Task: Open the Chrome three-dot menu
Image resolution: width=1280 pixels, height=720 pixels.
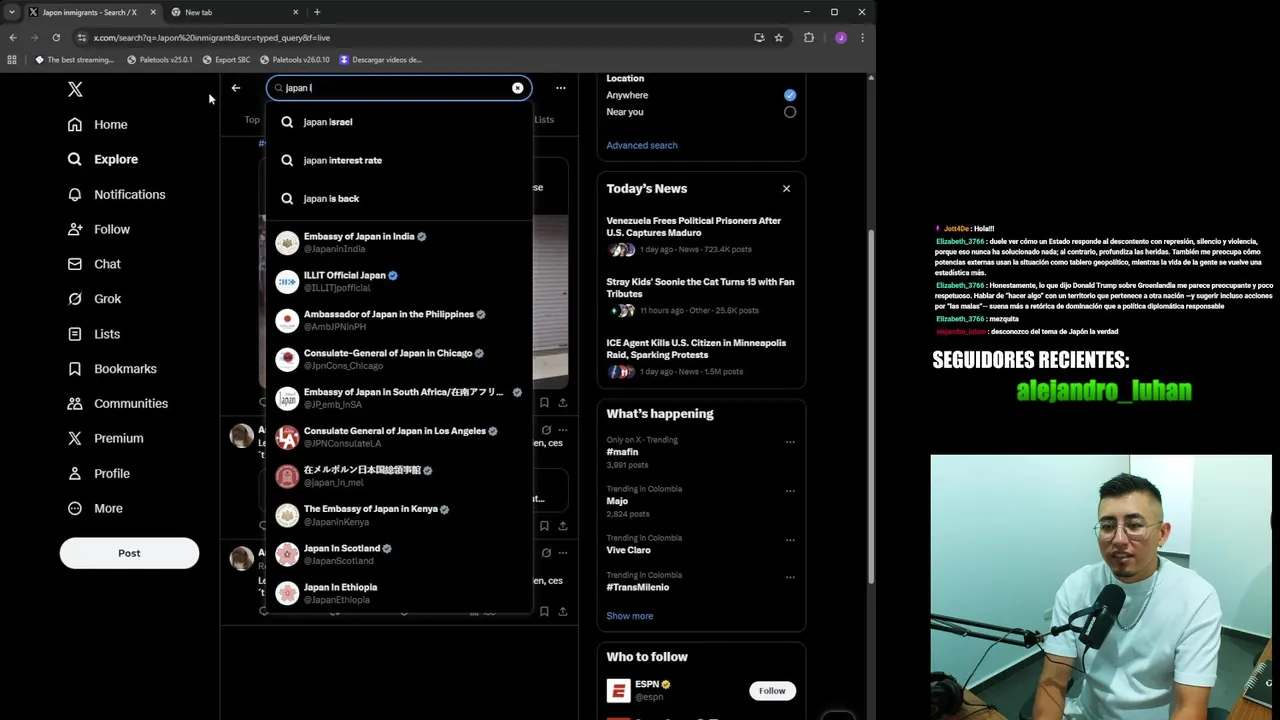Action: 862,38
